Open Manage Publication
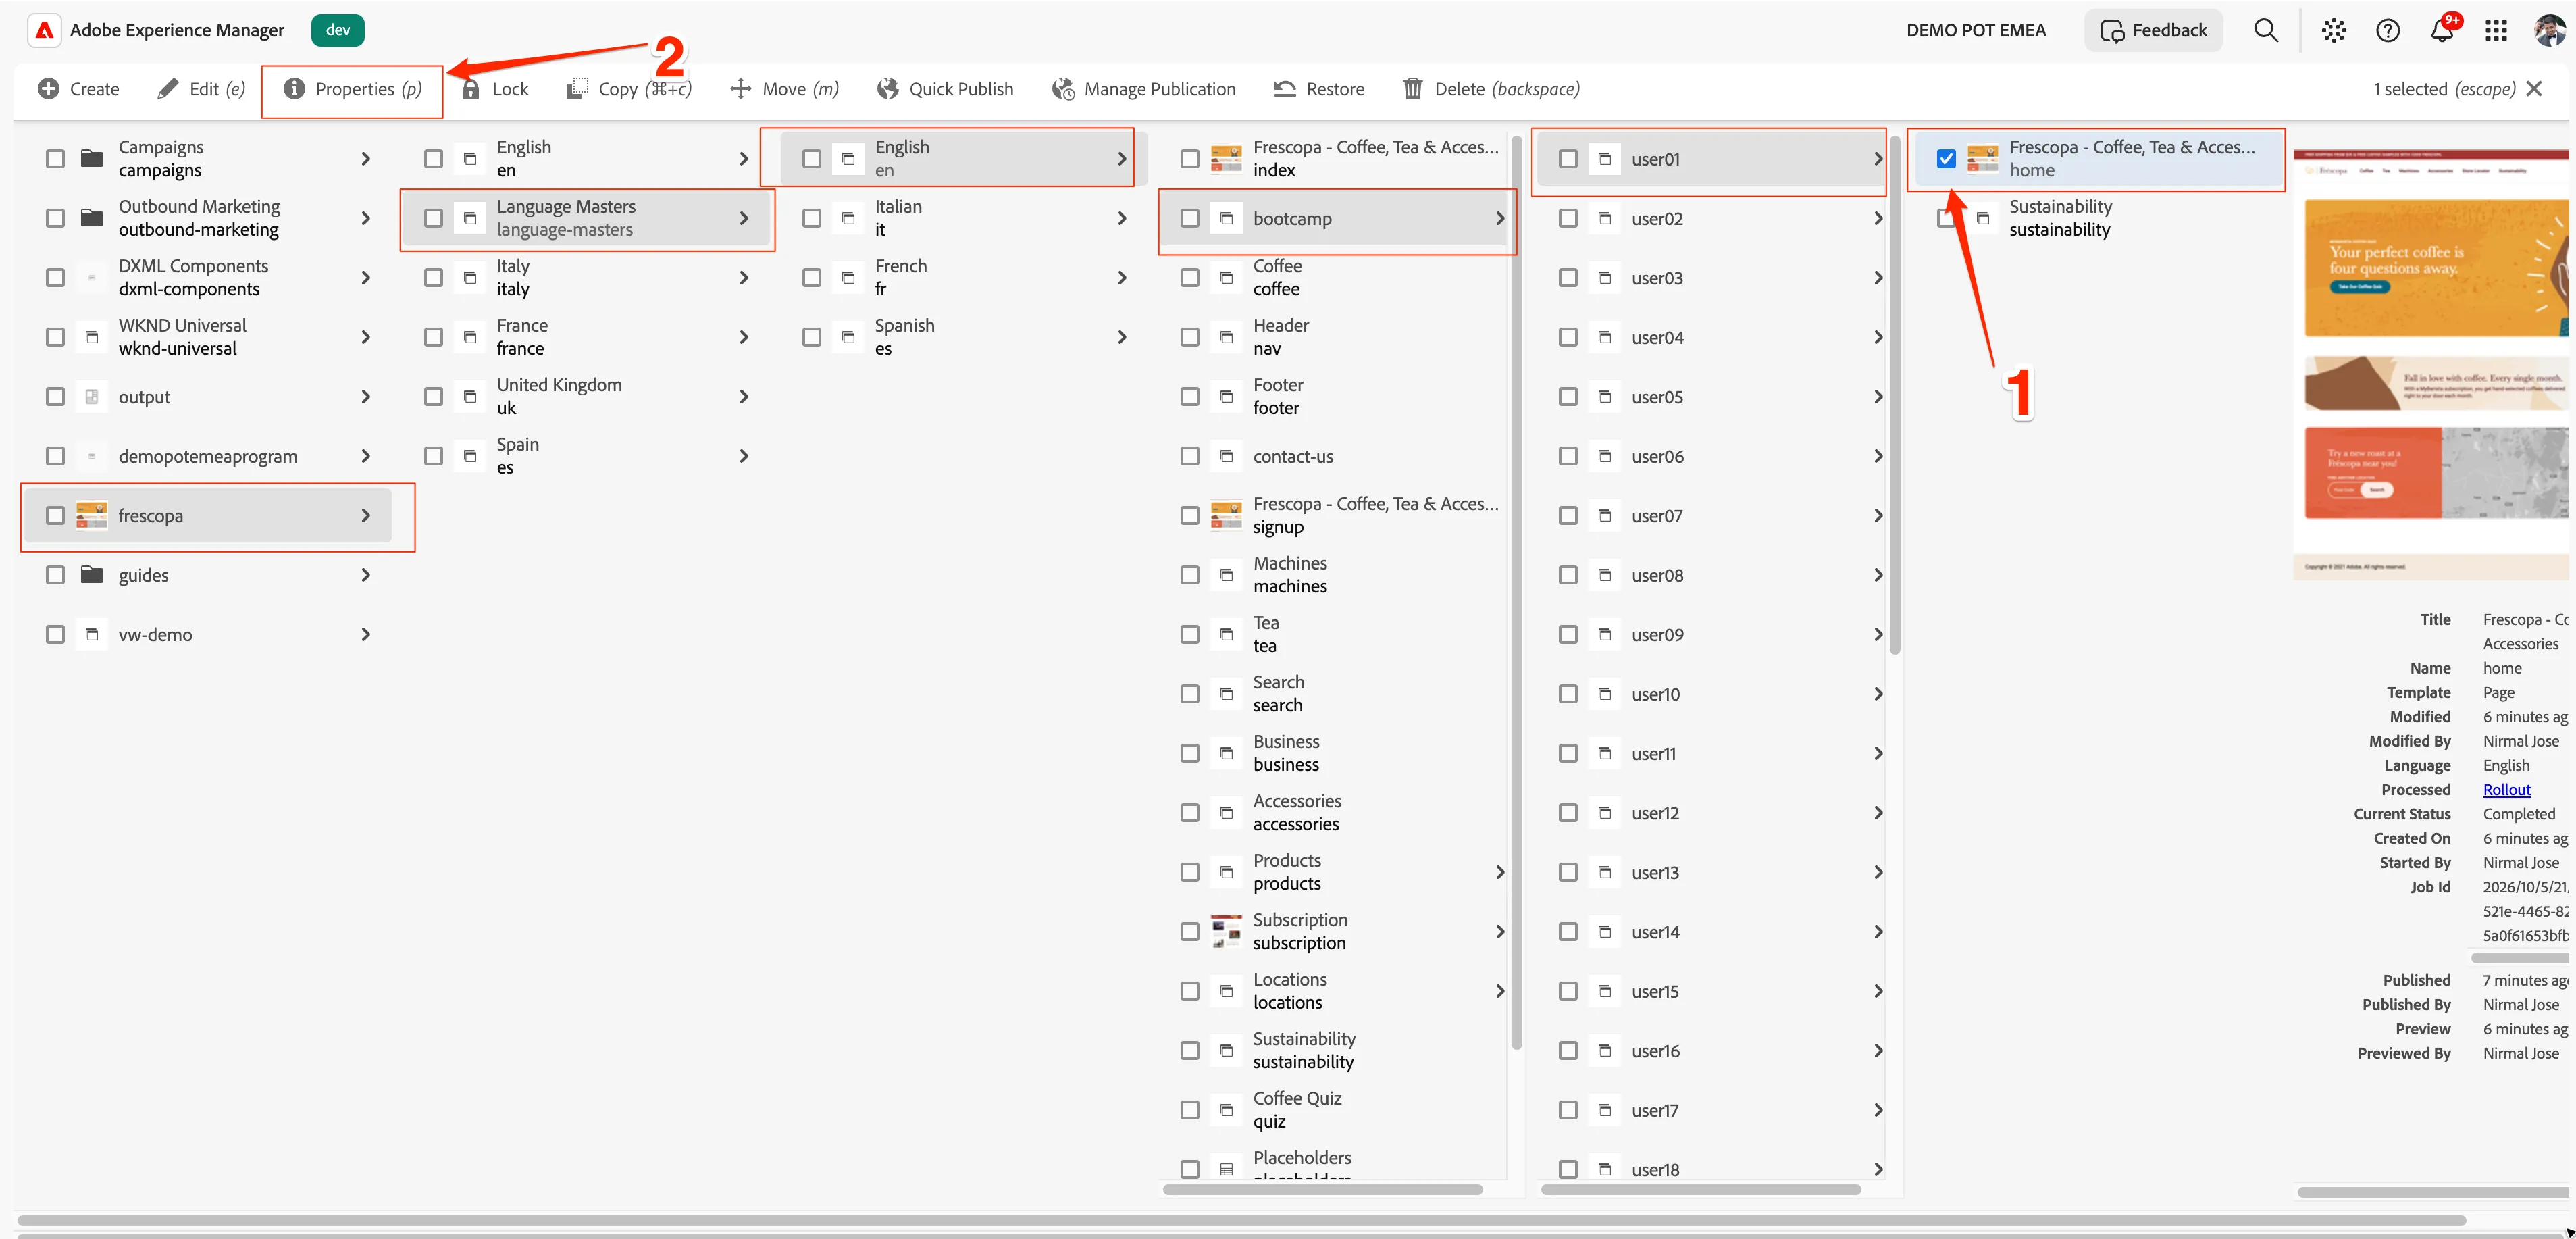This screenshot has width=2576, height=1239. pyautogui.click(x=1143, y=89)
